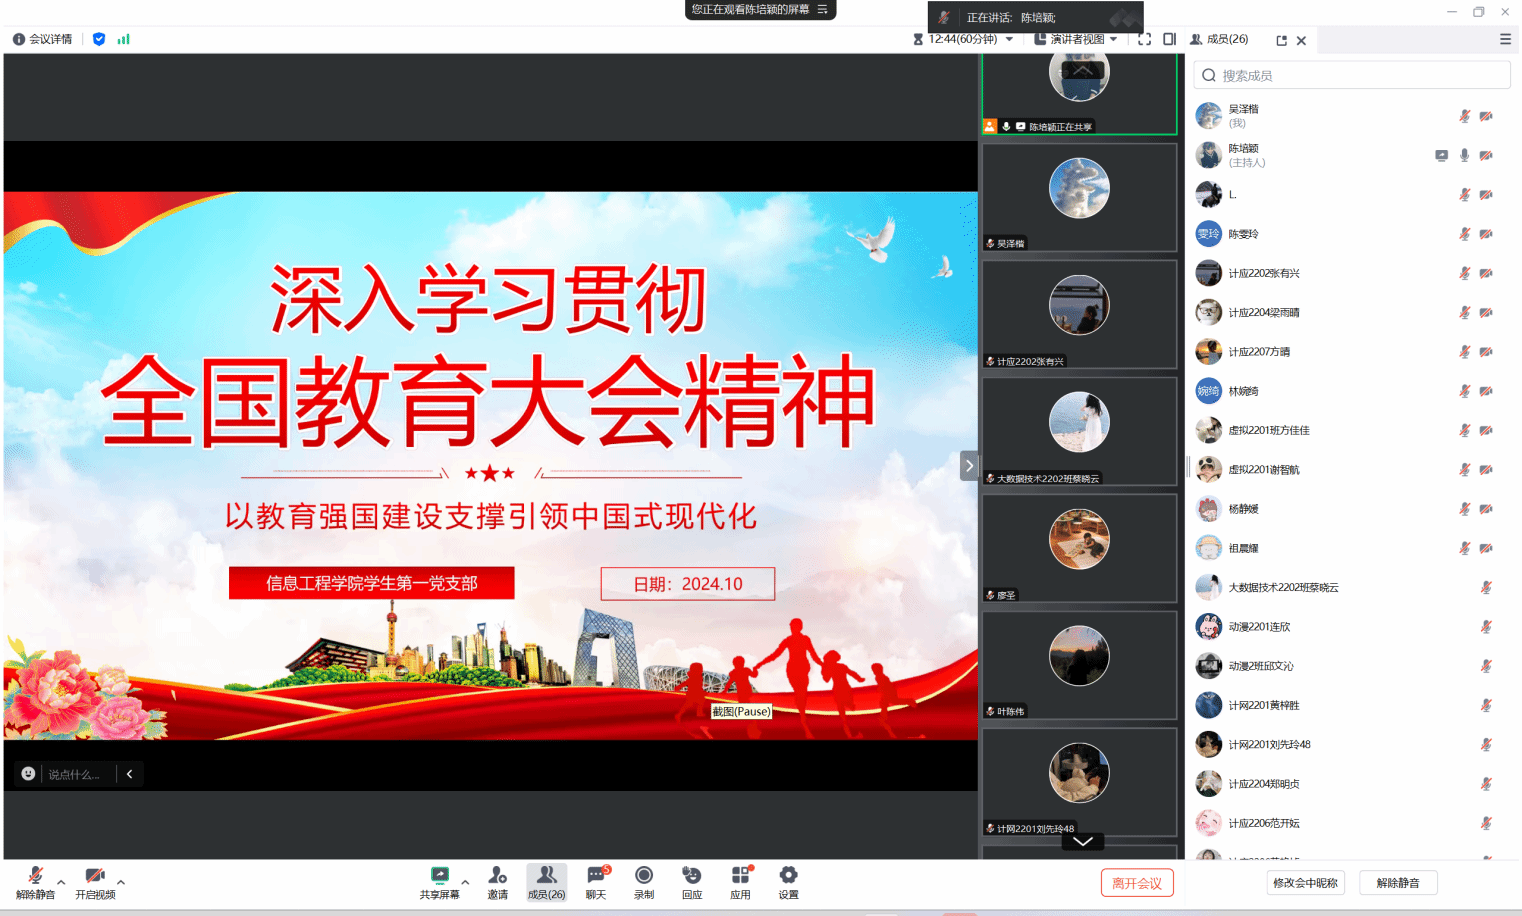Open the 应用 apps icon
Image resolution: width=1522 pixels, height=916 pixels.
740,877
